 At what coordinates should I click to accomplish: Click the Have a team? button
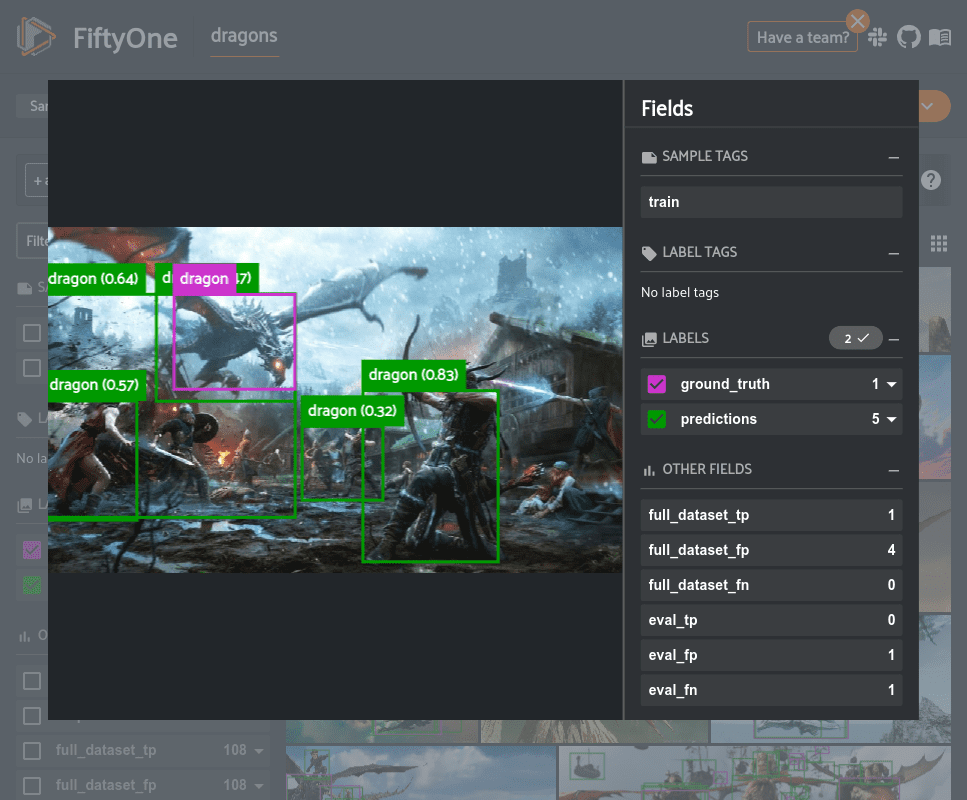tap(802, 38)
